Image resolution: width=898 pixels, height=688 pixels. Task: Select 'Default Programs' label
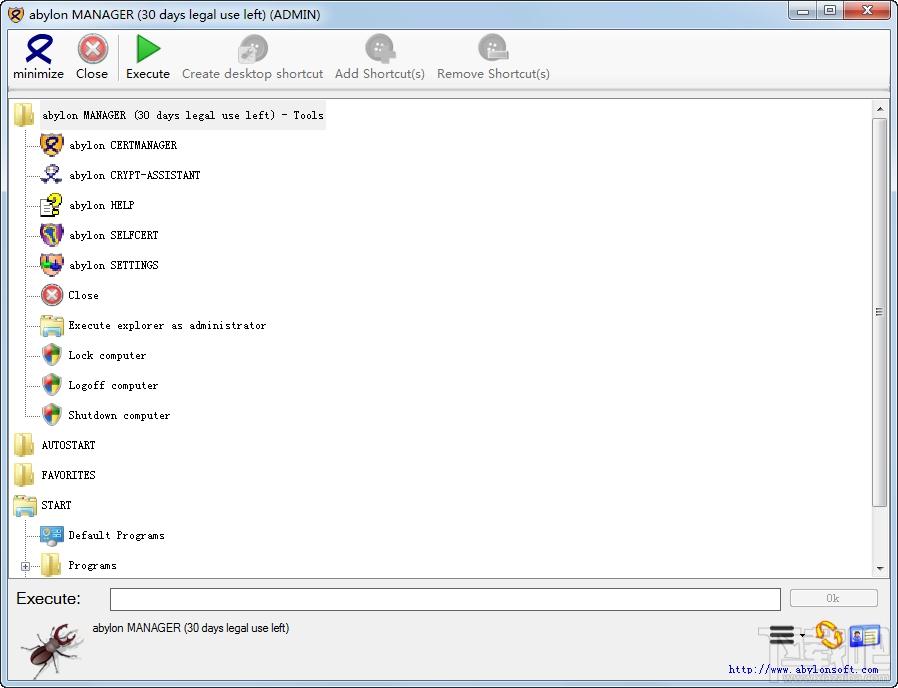tap(116, 535)
